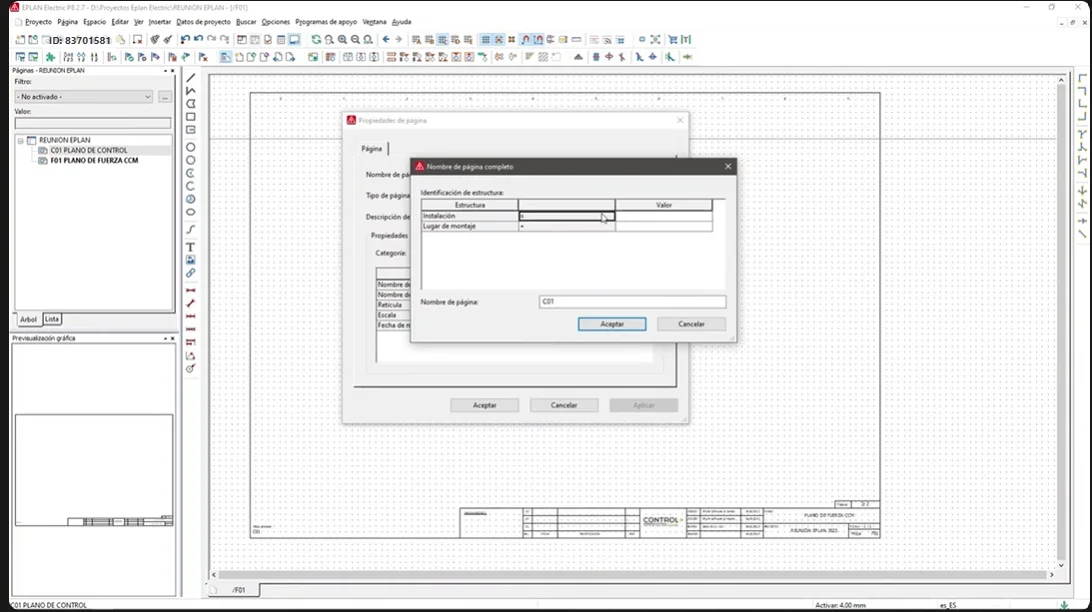Select the Hyperlink tool

pyautogui.click(x=190, y=273)
